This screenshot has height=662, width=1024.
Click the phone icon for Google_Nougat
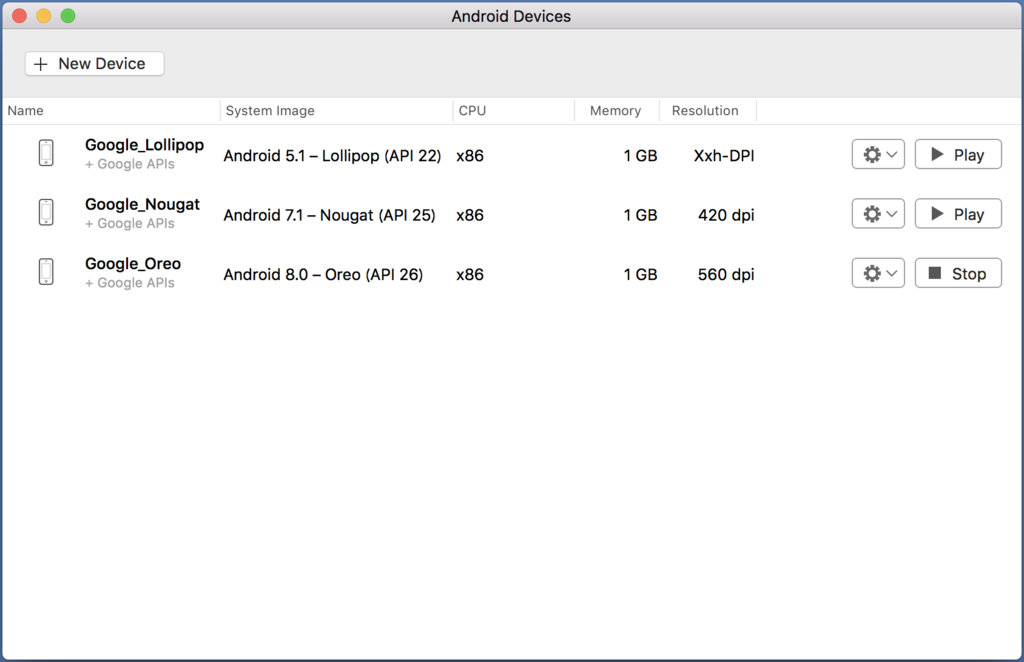pos(46,212)
